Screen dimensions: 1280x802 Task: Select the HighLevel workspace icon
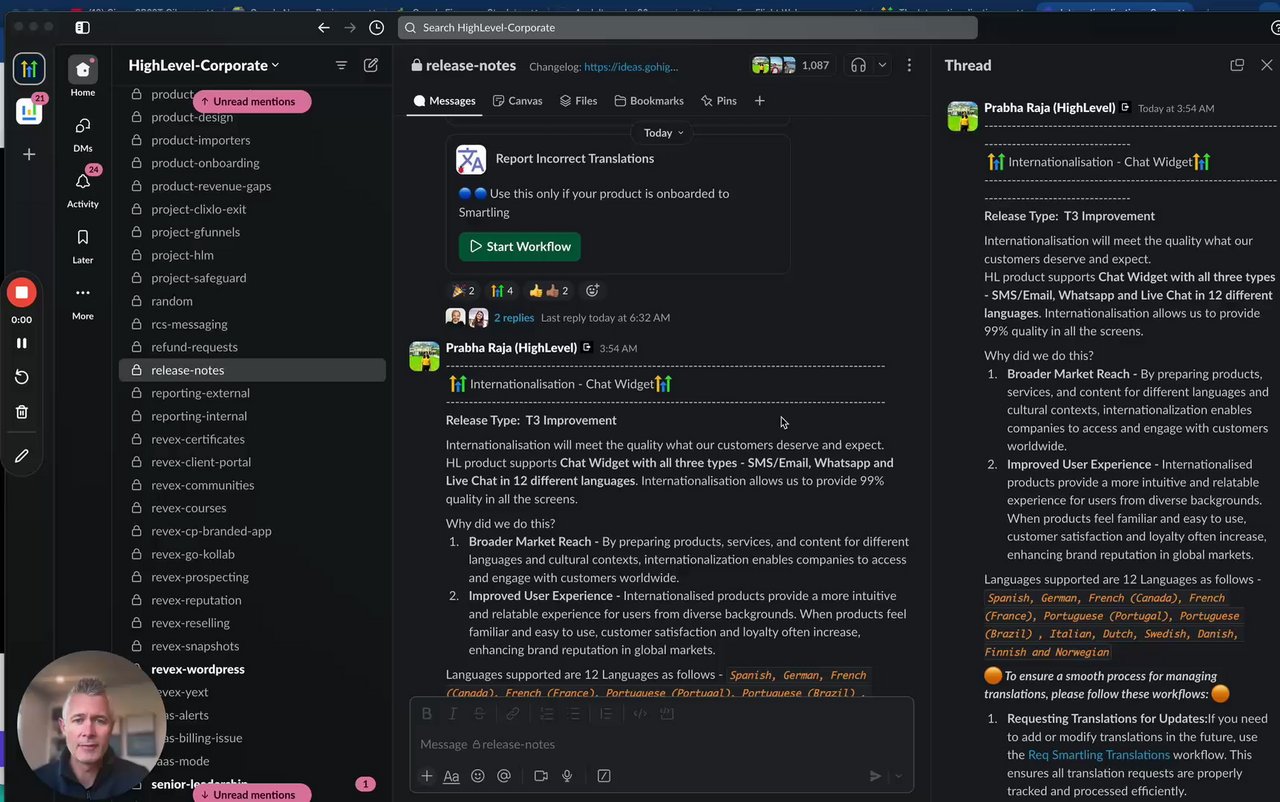pos(29,69)
